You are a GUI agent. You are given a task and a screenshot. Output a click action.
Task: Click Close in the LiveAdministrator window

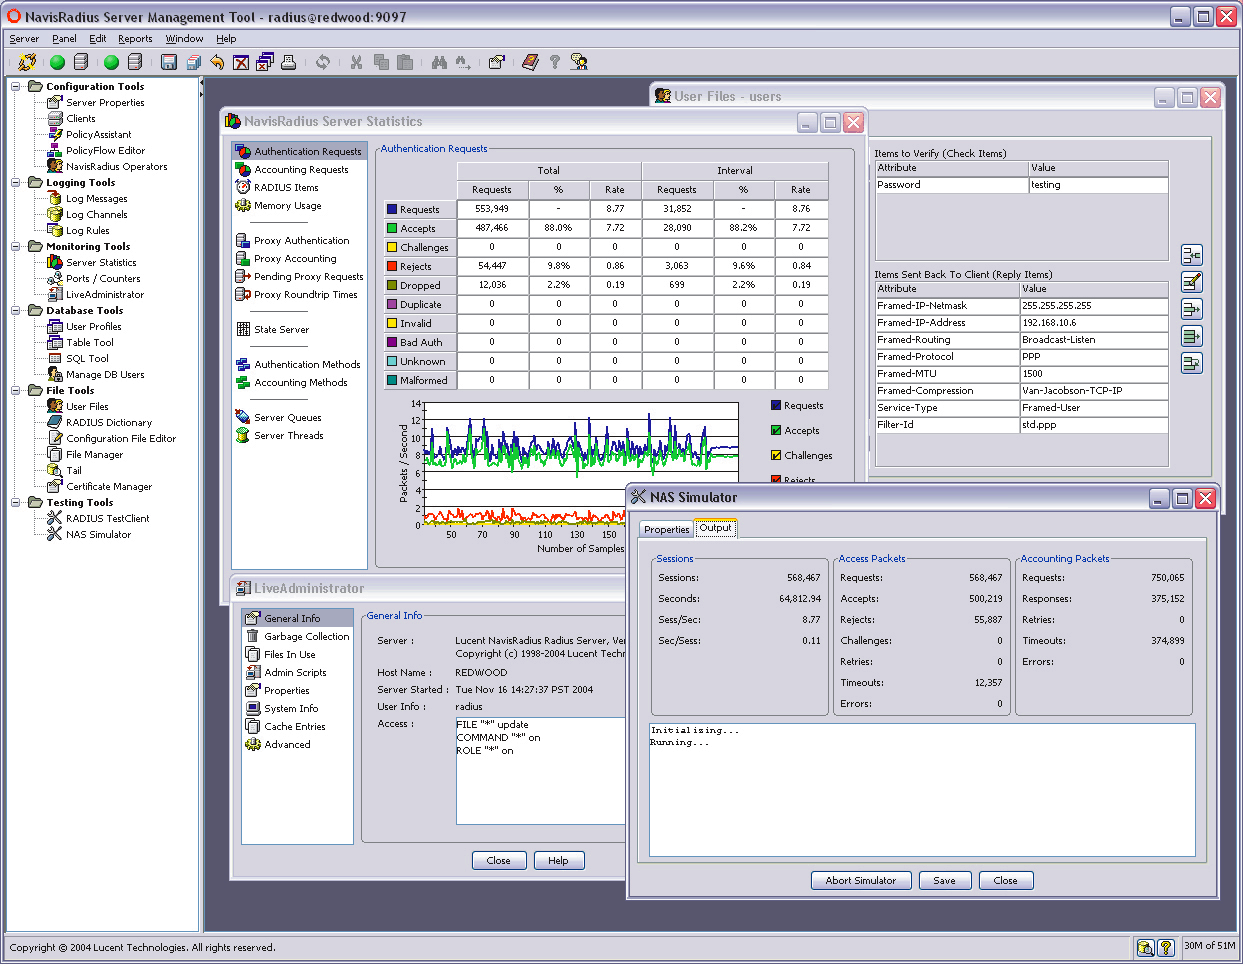coord(498,861)
